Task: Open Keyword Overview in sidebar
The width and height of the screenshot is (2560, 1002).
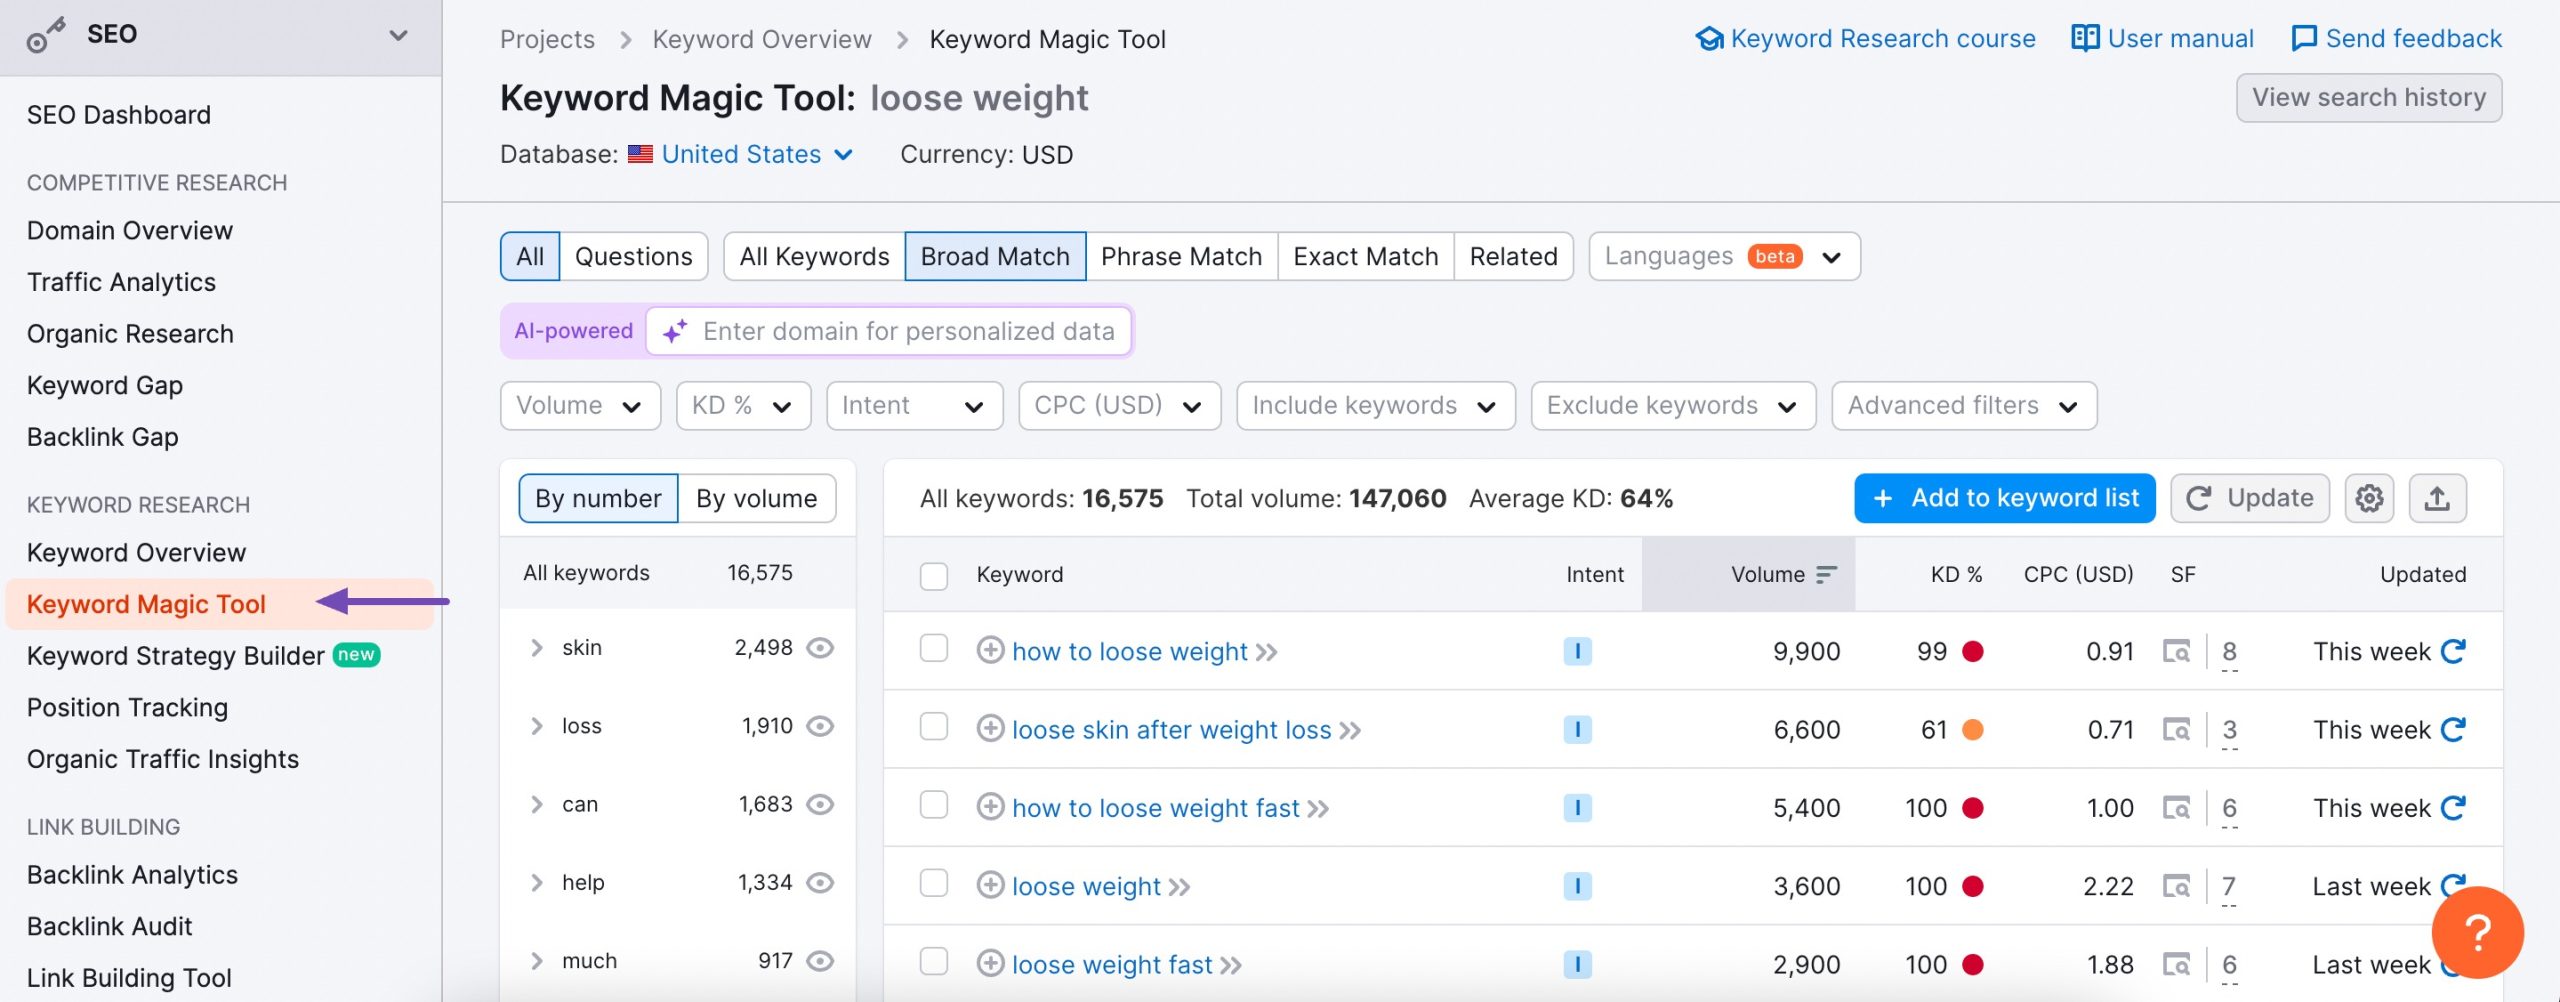Action: click(x=136, y=552)
